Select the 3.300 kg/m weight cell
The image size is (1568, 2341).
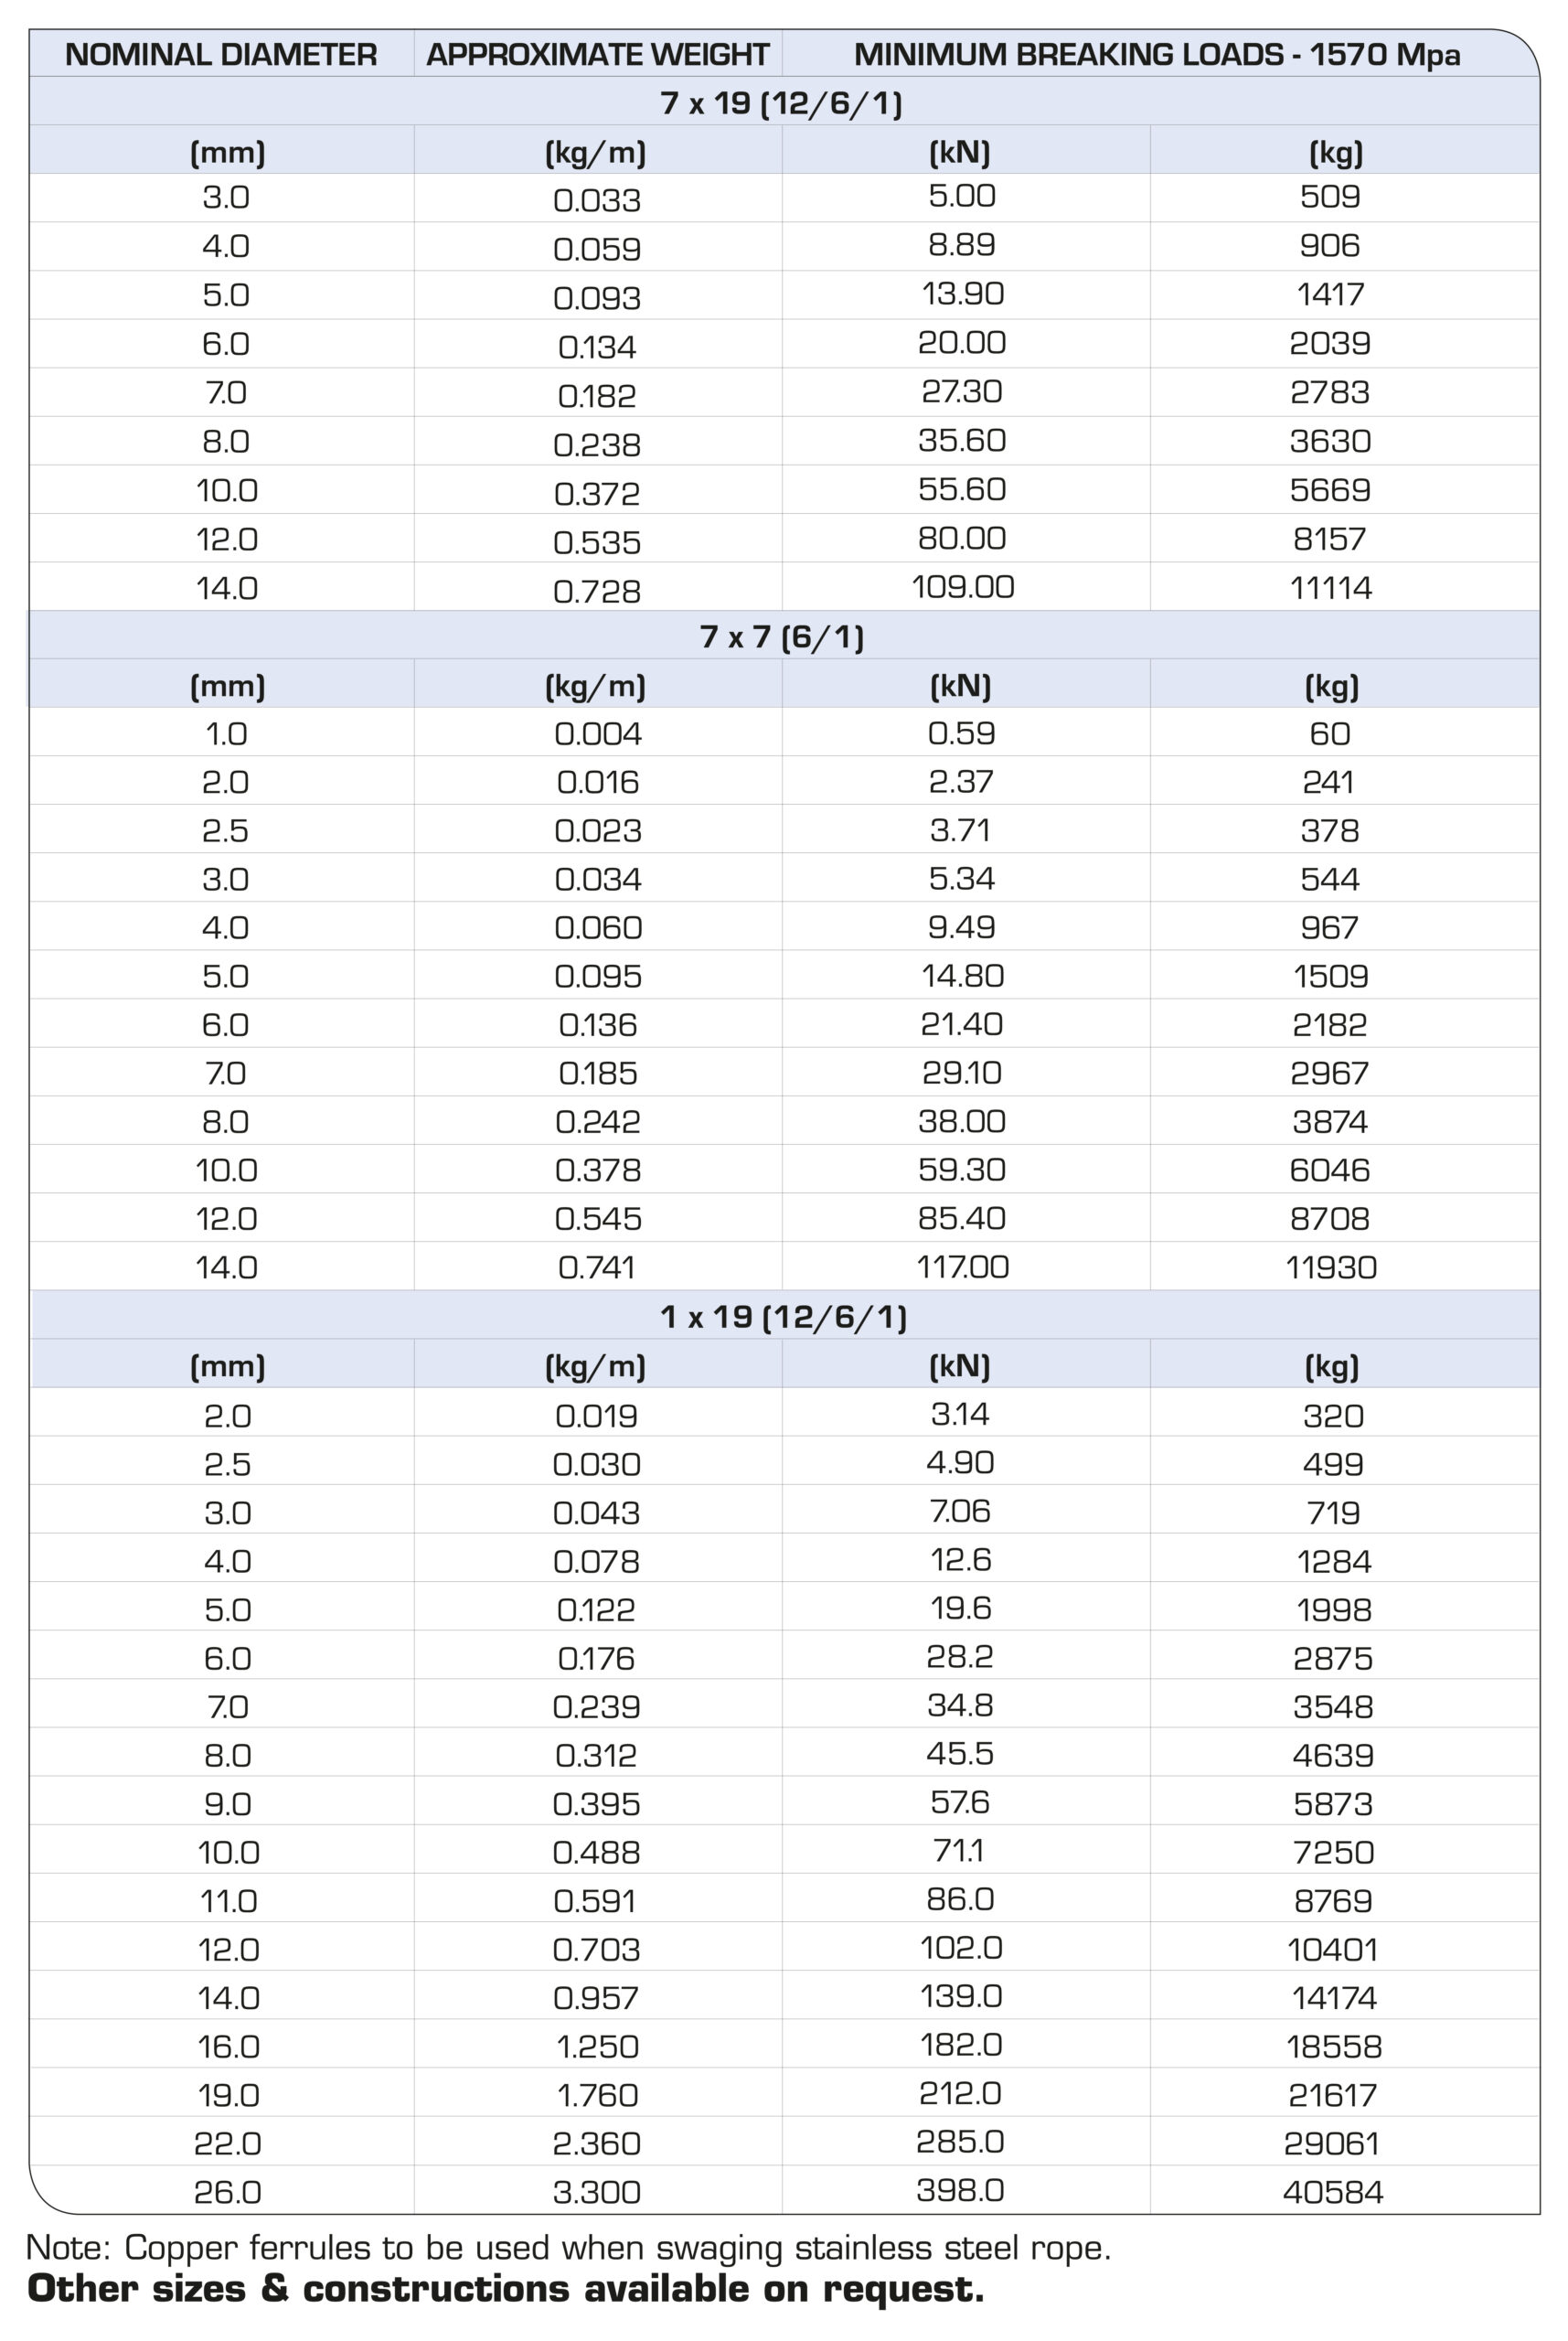pyautogui.click(x=597, y=2192)
